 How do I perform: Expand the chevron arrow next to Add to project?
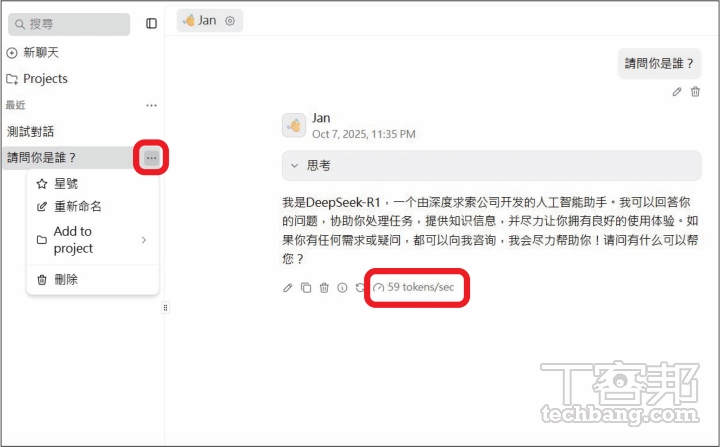(x=144, y=240)
